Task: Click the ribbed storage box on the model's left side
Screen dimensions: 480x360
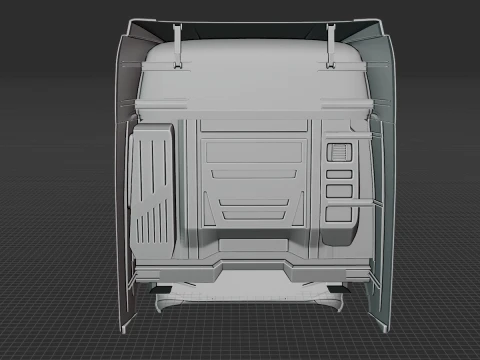Action: click(x=152, y=191)
